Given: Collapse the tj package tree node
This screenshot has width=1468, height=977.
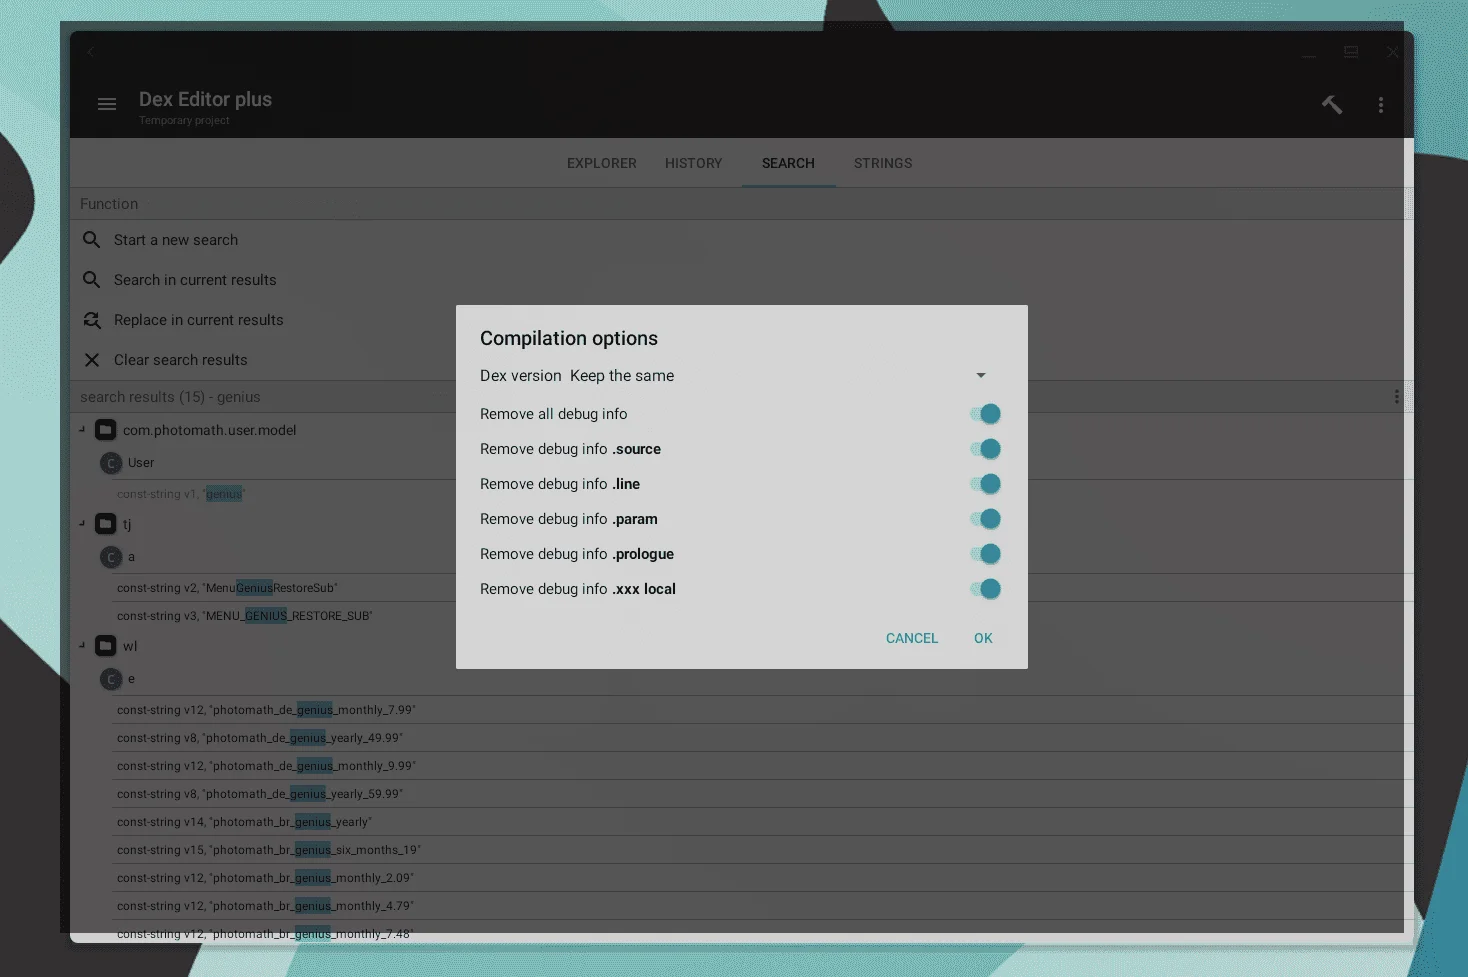Looking at the screenshot, I should tap(82, 523).
